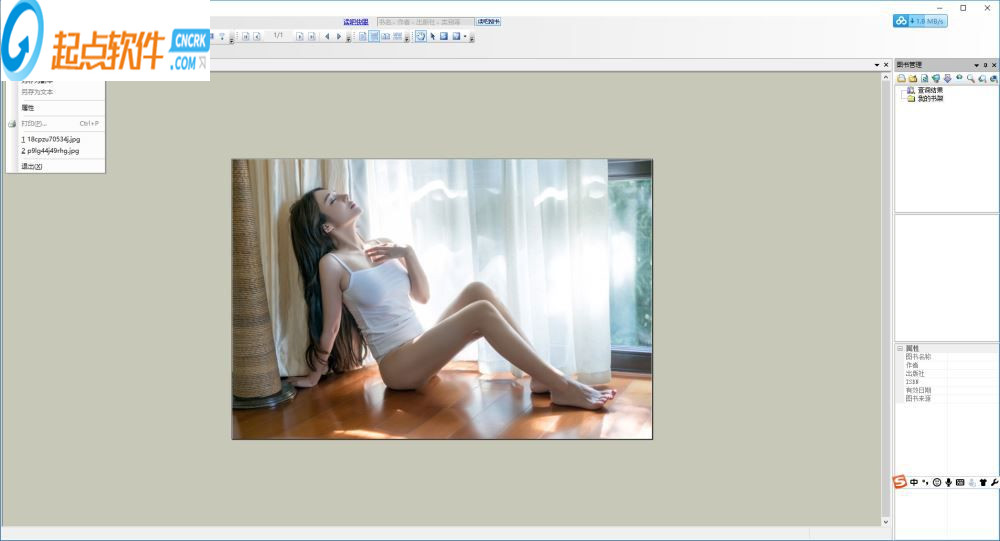Click document page icon in 图书管理 toolbar
The height and width of the screenshot is (541, 1000).
(925, 78)
